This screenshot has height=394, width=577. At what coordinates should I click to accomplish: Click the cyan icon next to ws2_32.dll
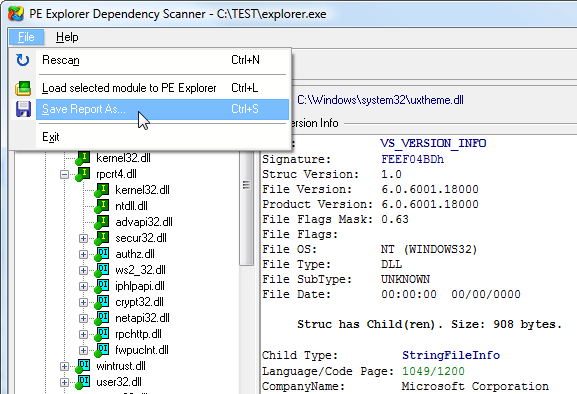click(102, 270)
